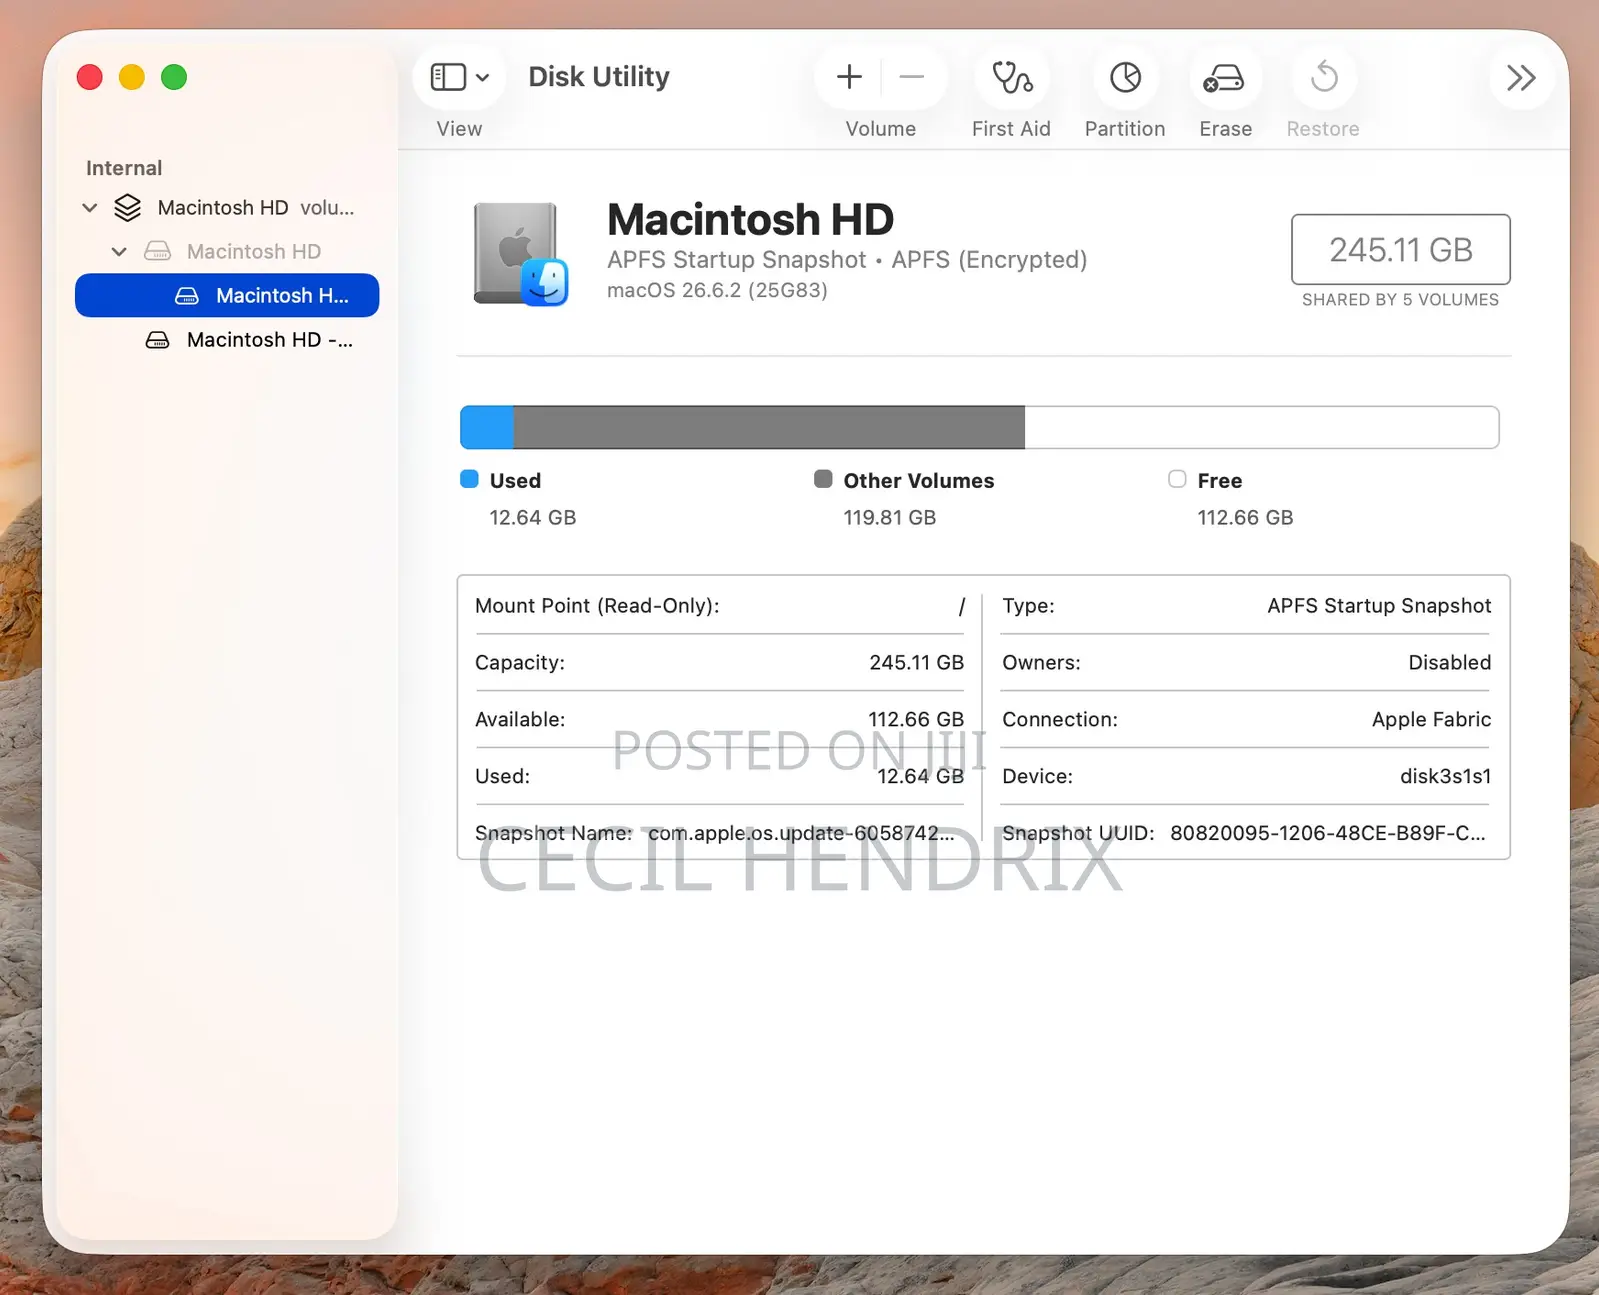Image resolution: width=1599 pixels, height=1295 pixels.
Task: Click the gray Other Volumes legend swatch
Action: point(823,479)
